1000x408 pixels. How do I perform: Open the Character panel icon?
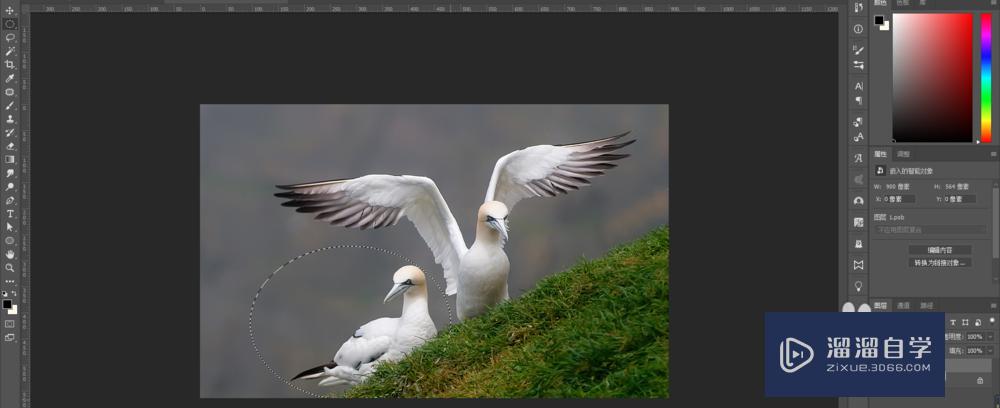[858, 86]
